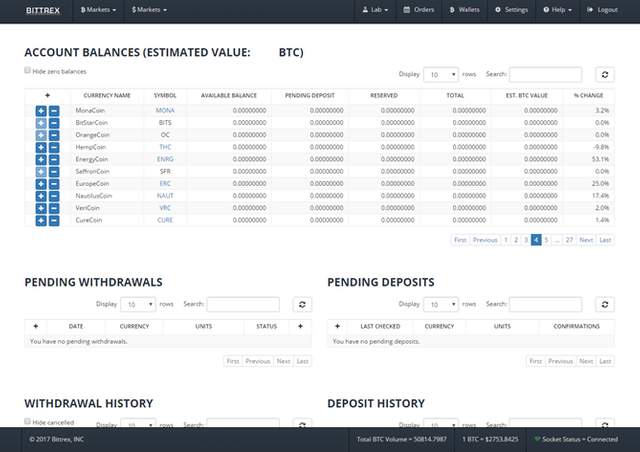The height and width of the screenshot is (452, 640).
Task: Click the withdraw minus icon for CureCoin
Action: (54, 221)
